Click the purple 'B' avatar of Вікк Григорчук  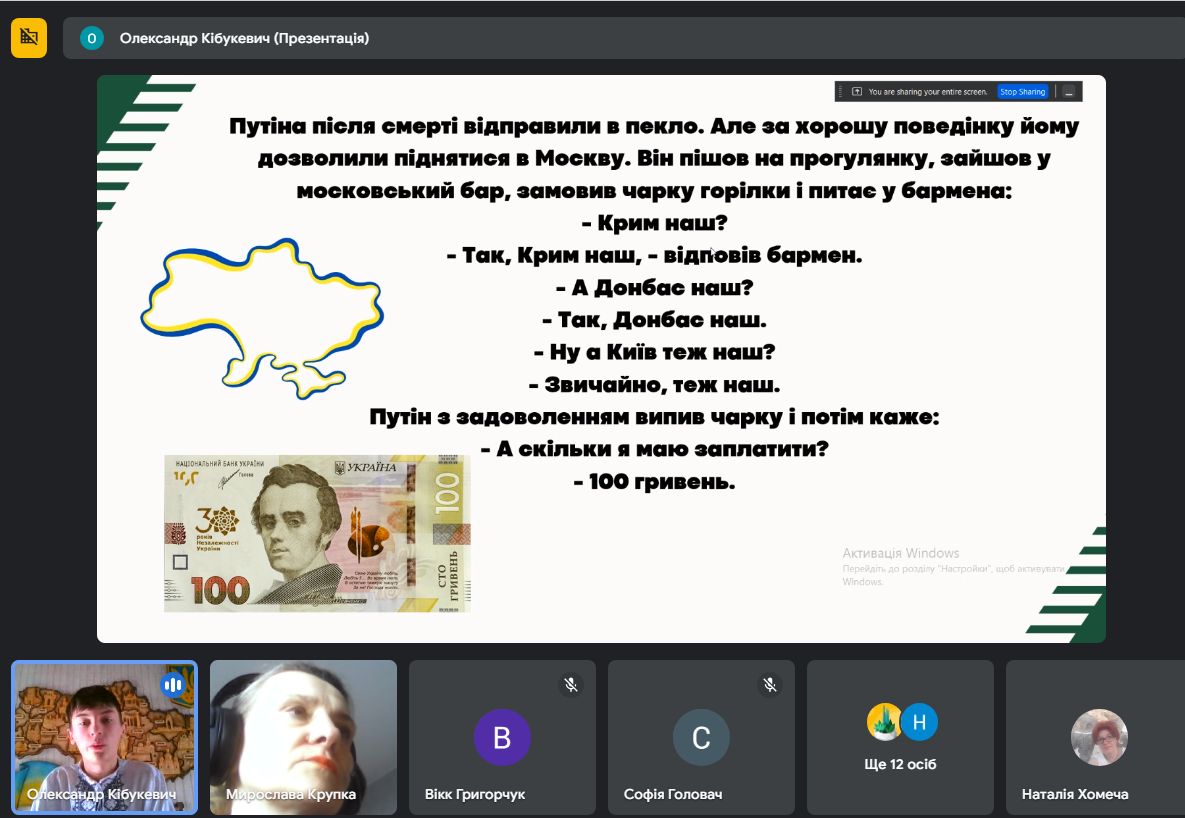coord(502,738)
